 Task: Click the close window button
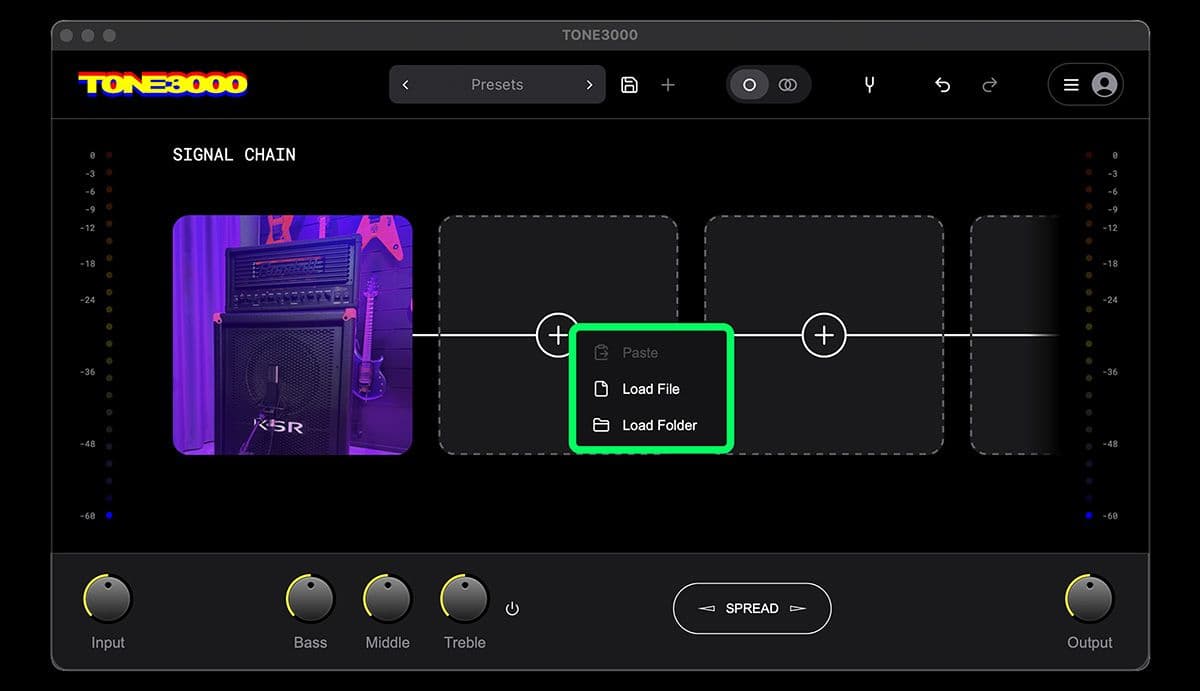[x=66, y=35]
